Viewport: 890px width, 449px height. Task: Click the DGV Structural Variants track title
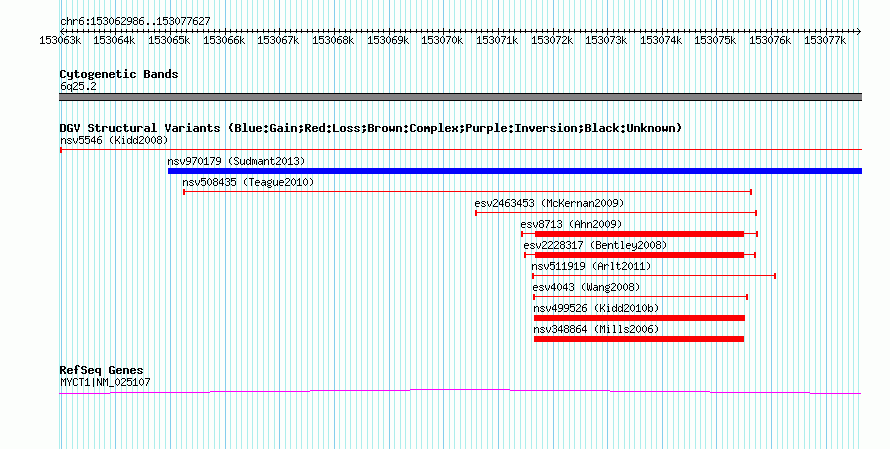[x=371, y=128]
